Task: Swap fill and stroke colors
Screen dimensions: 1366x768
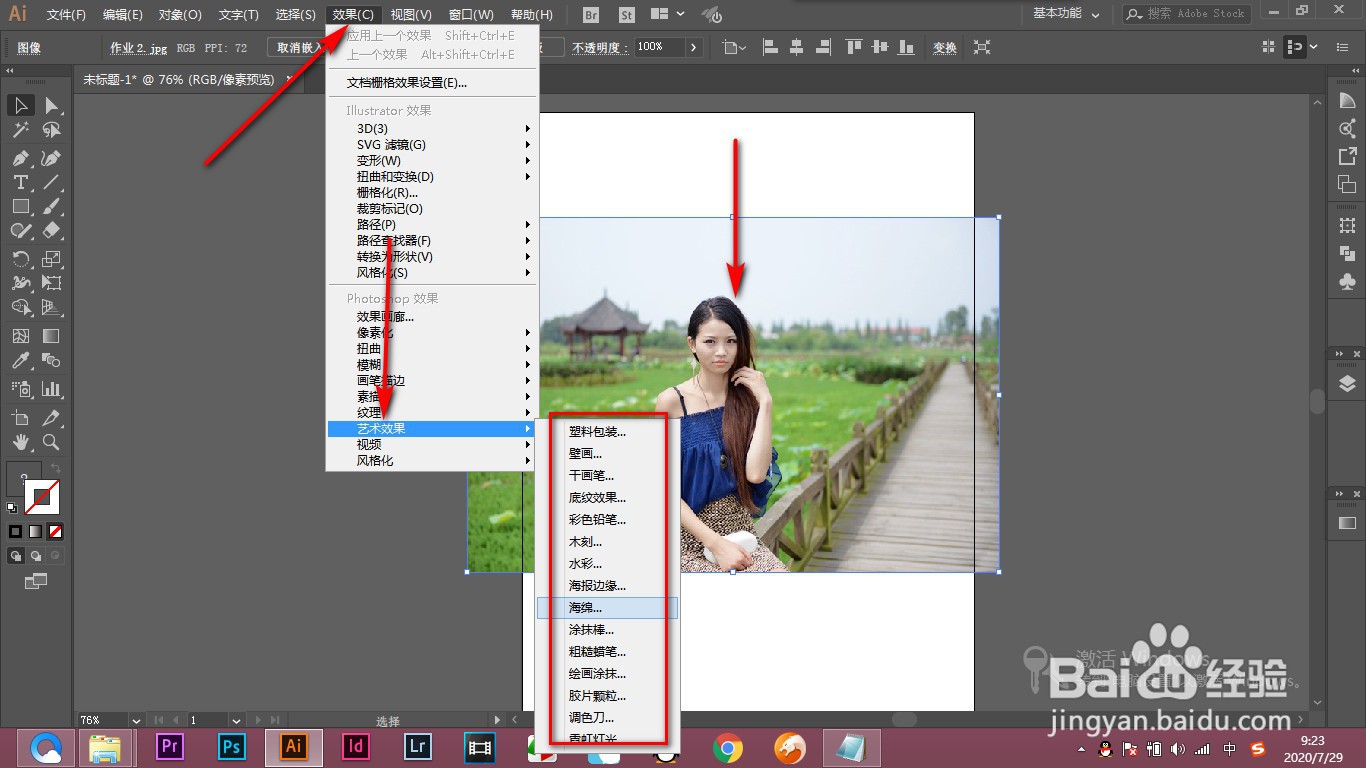Action: [x=55, y=468]
